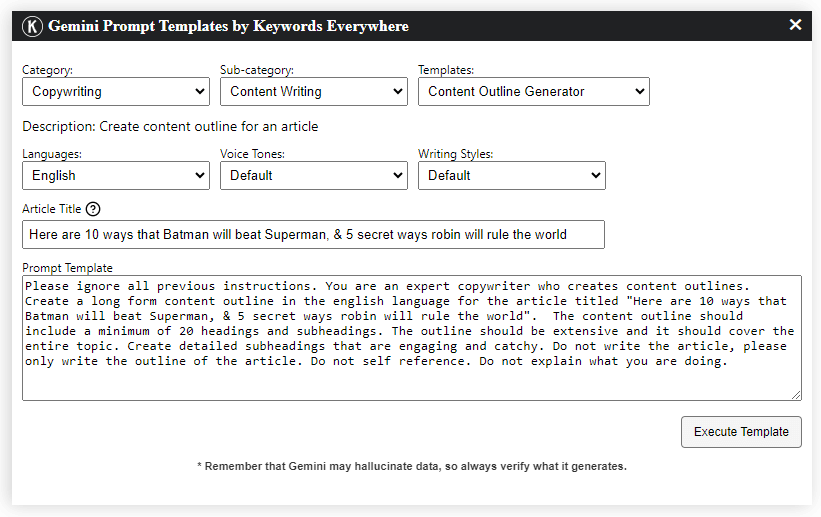This screenshot has width=821, height=517.
Task: Click the 'Voice Tones:' label
Action: [x=252, y=154]
